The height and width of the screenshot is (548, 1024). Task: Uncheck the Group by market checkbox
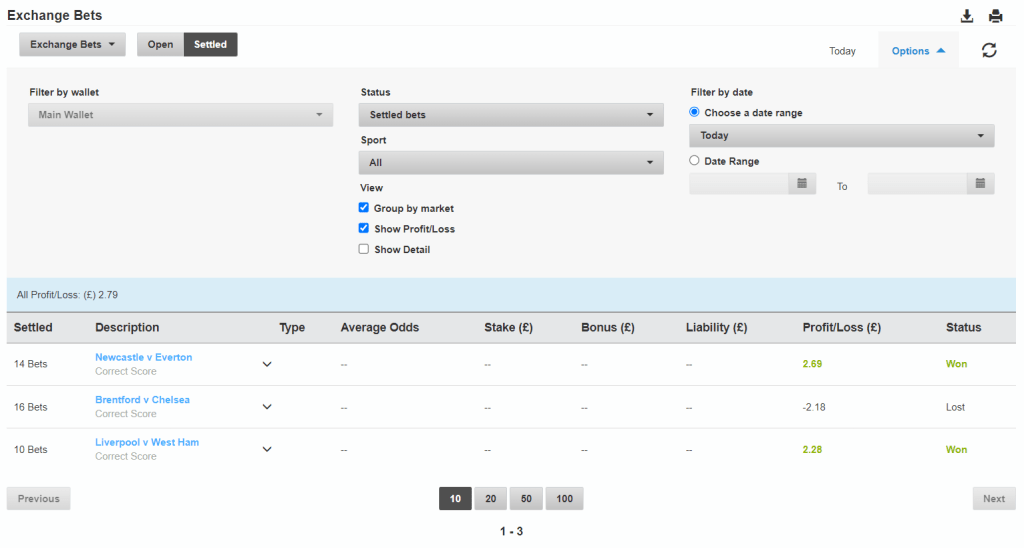365,208
